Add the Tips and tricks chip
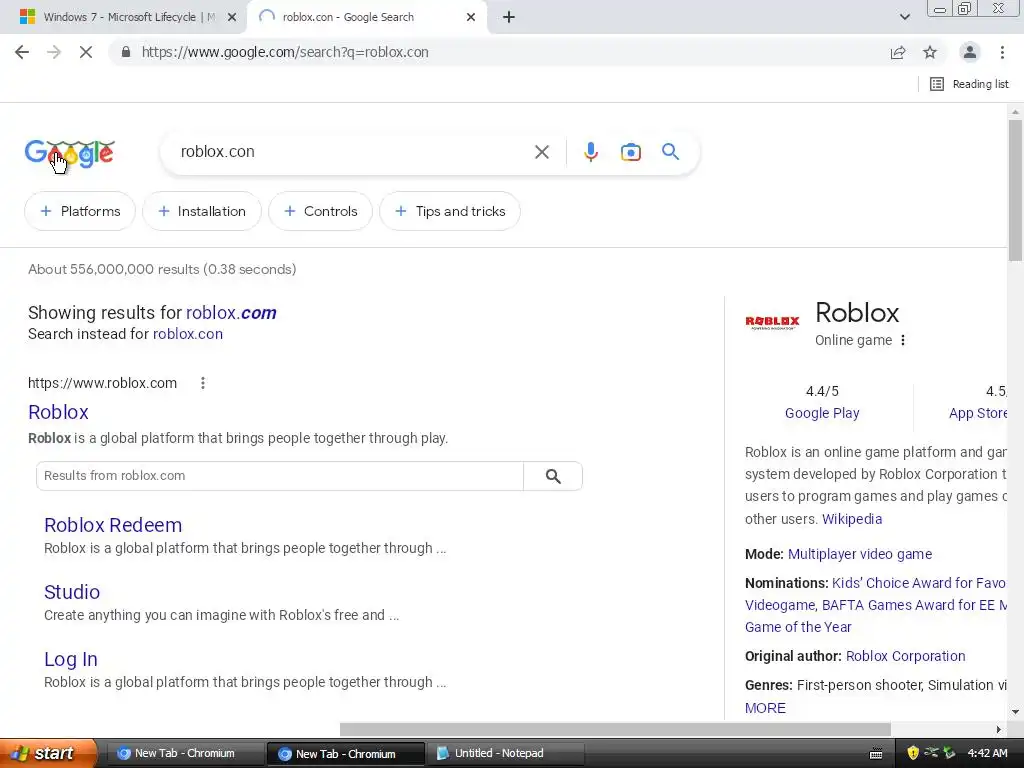Screen dimensions: 1024x768 450,211
